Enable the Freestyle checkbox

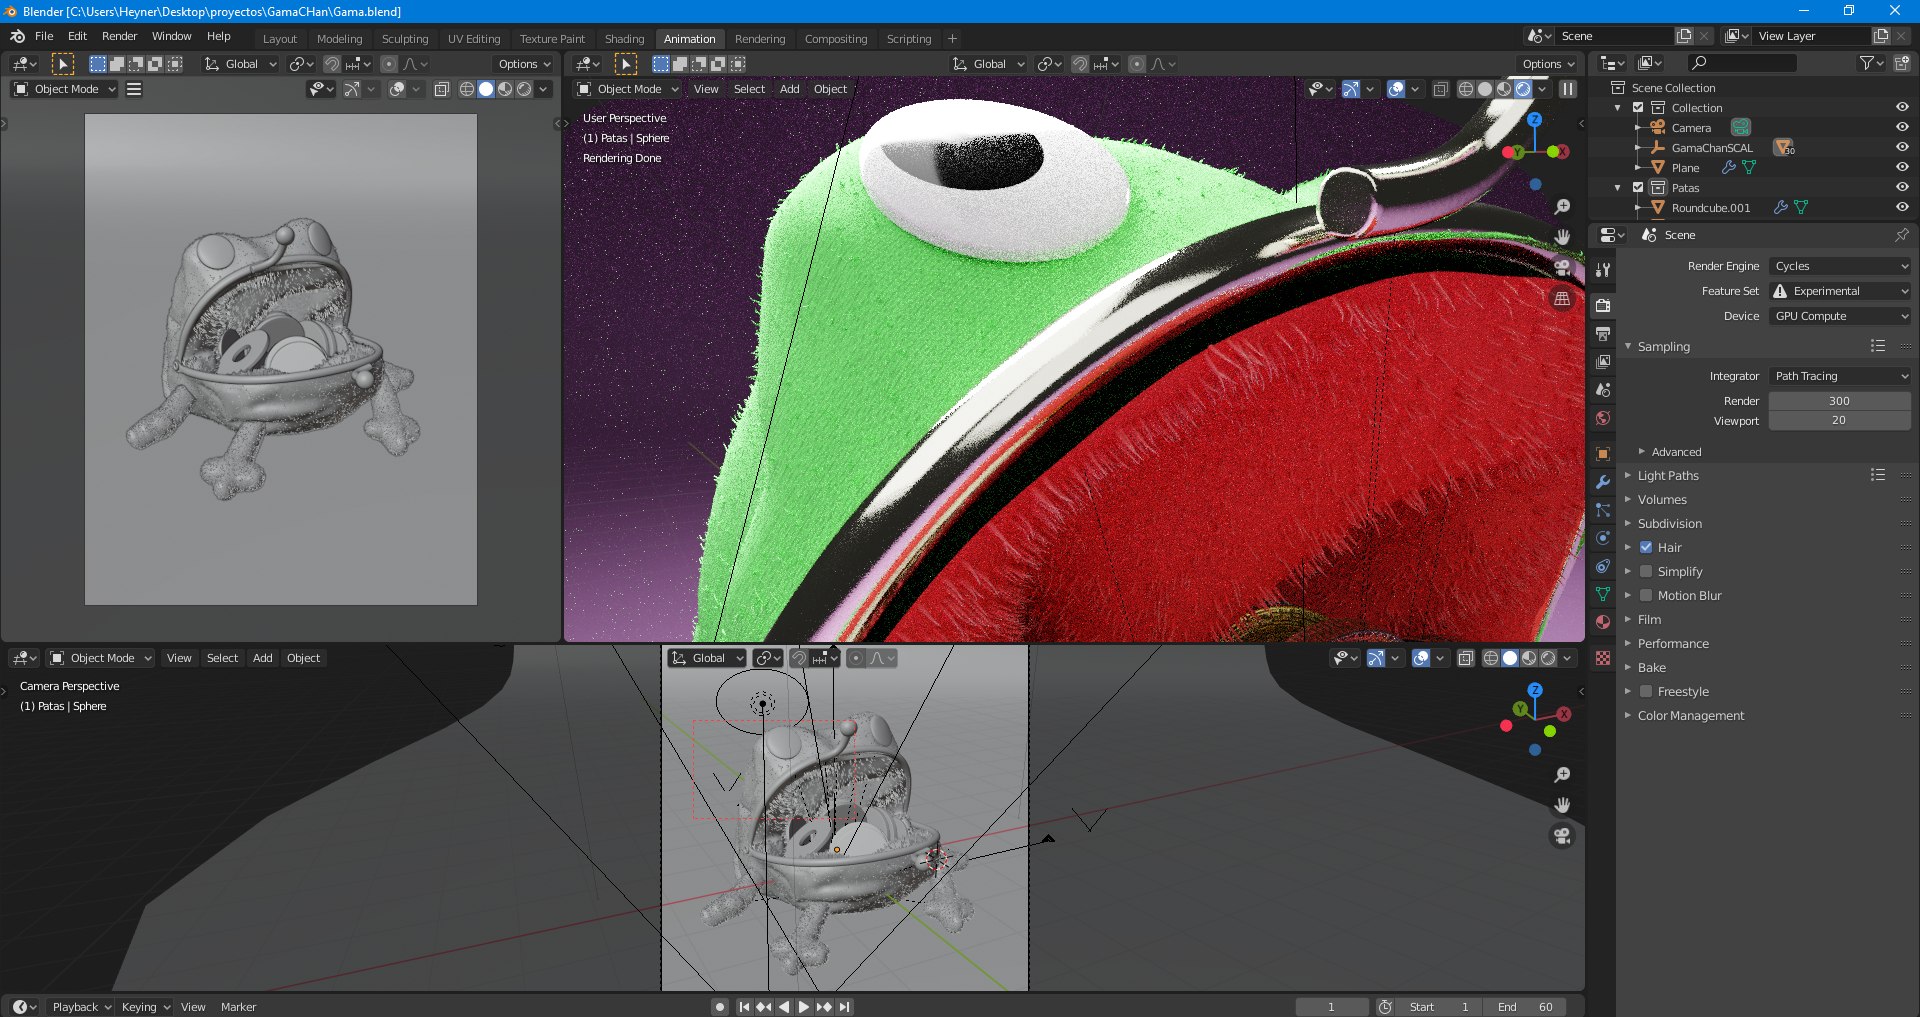[1646, 692]
